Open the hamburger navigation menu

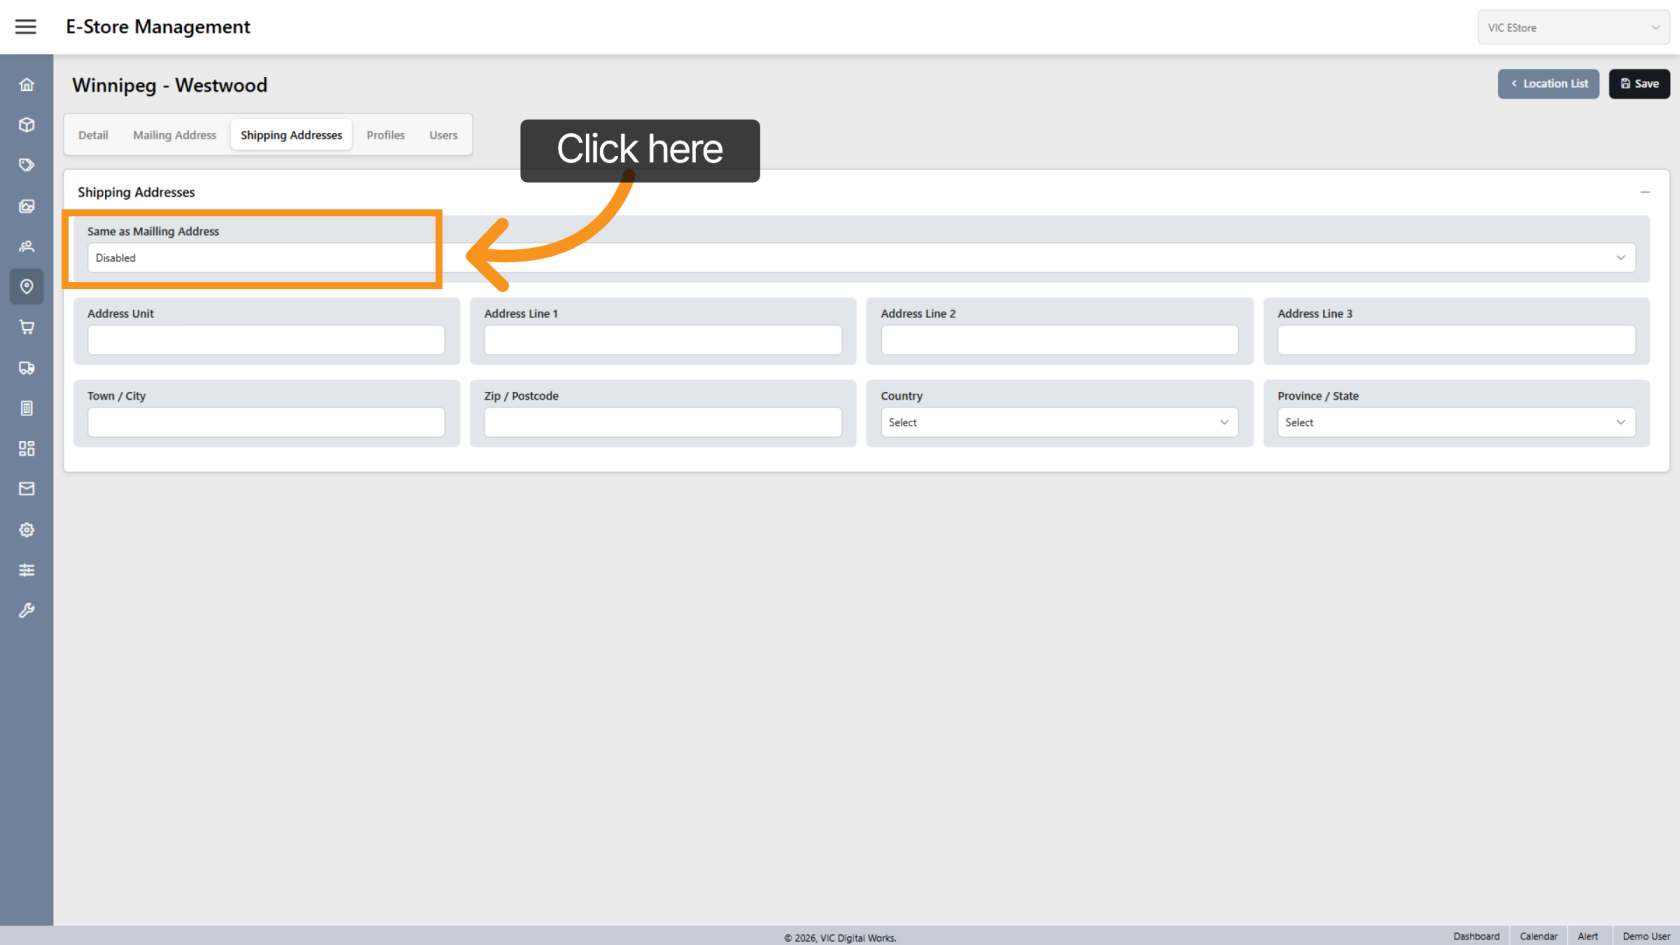[x=26, y=27]
